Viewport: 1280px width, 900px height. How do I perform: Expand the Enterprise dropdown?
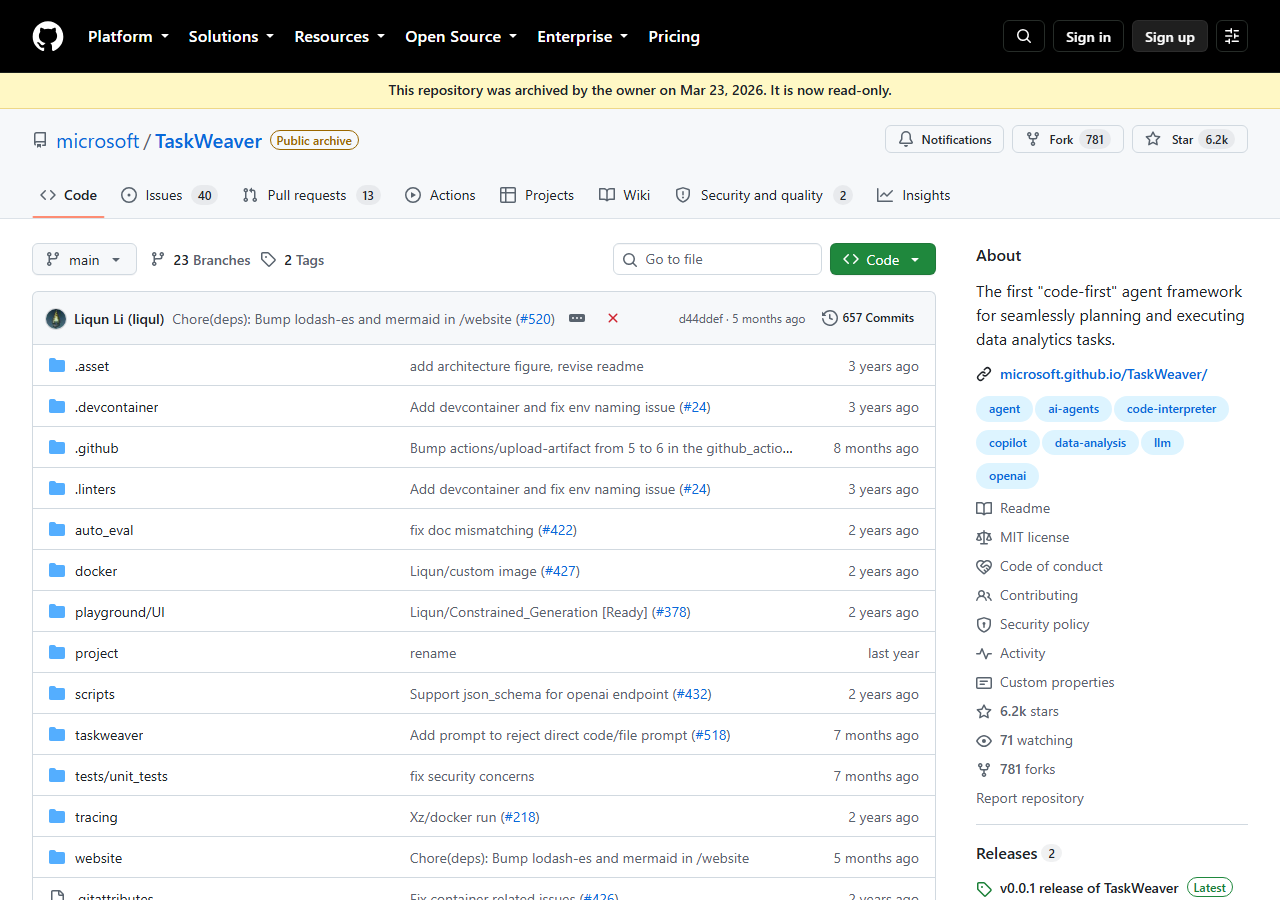pyautogui.click(x=582, y=37)
